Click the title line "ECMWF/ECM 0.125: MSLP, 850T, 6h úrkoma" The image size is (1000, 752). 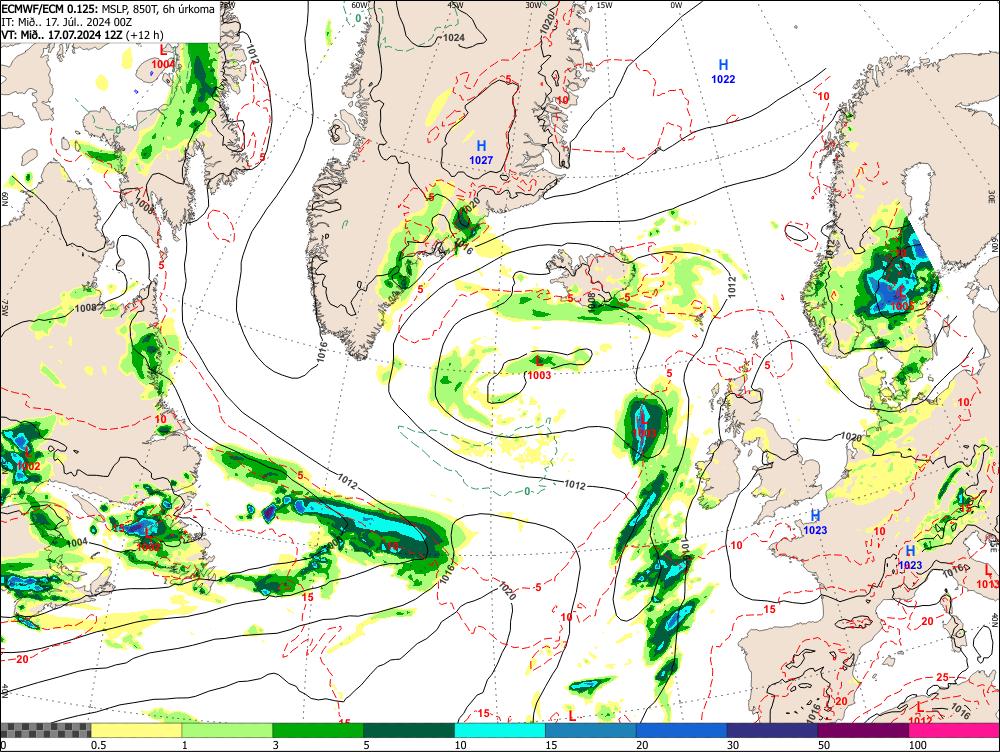click(x=108, y=10)
